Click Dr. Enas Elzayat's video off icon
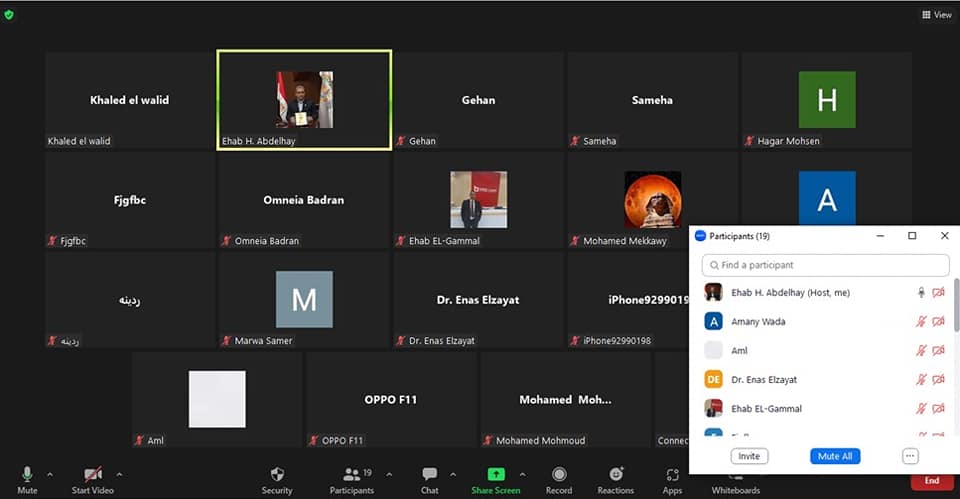The width and height of the screenshot is (960, 499). (938, 380)
